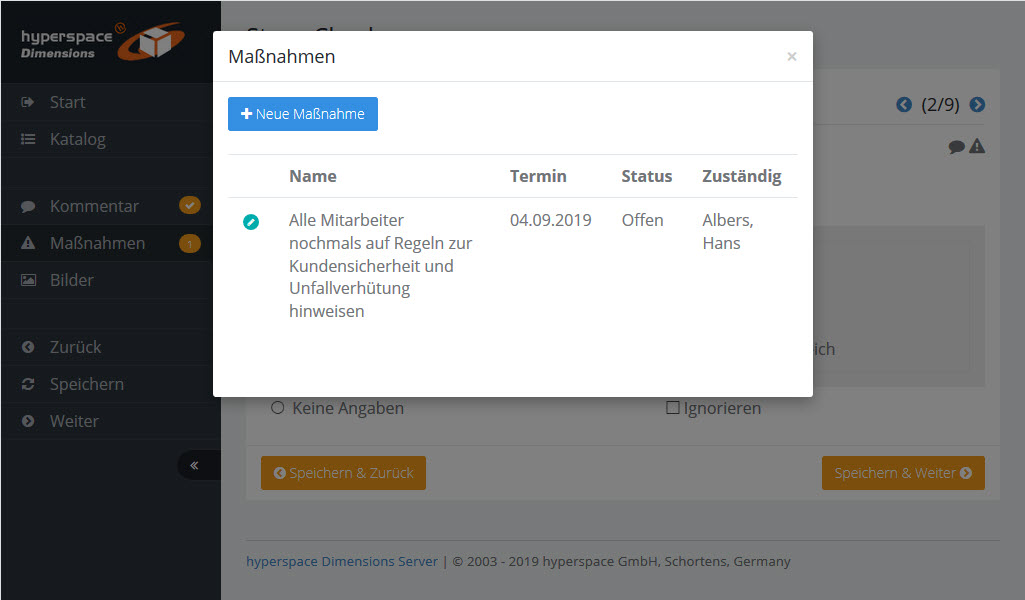Viewport: 1025px width, 600px height.
Task: Click the previous page arrow icon
Action: click(x=904, y=104)
